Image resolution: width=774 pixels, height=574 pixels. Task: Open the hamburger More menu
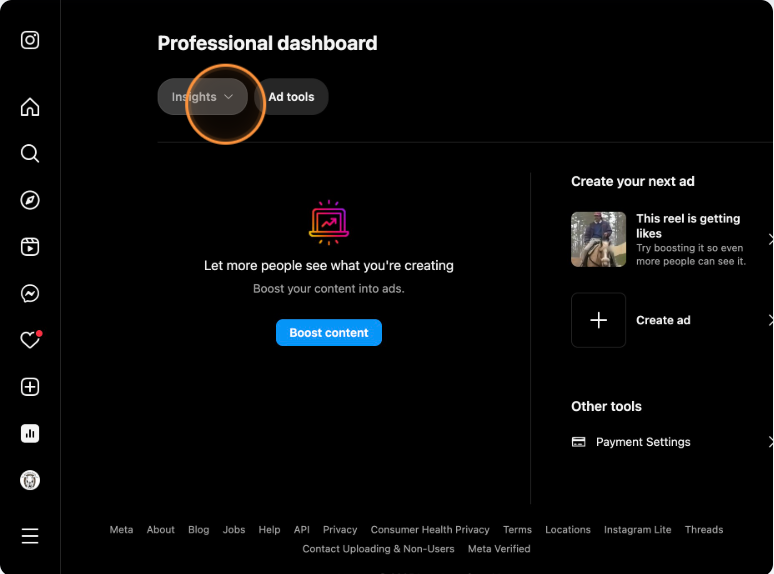pos(30,536)
